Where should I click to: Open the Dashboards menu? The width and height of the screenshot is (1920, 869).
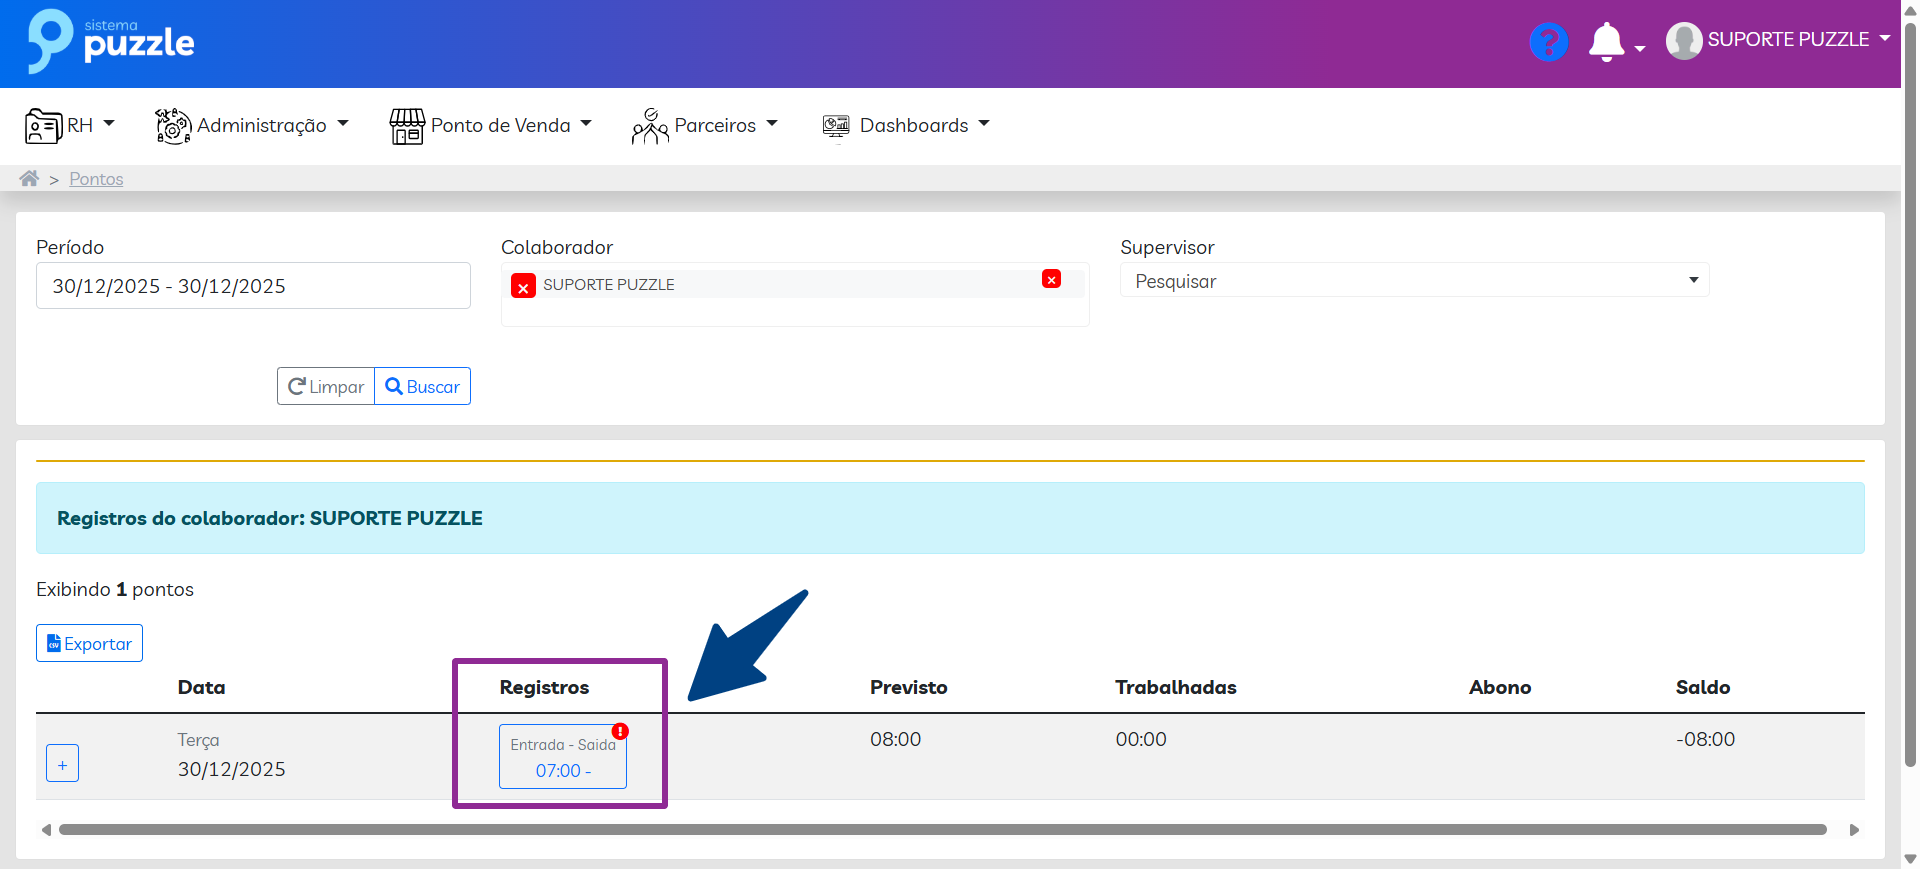coord(906,125)
